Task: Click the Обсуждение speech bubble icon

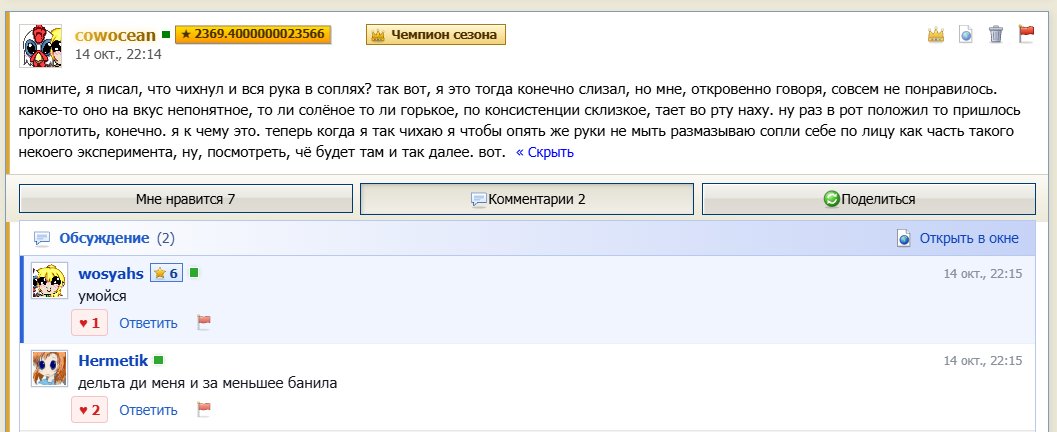Action: pos(42,239)
